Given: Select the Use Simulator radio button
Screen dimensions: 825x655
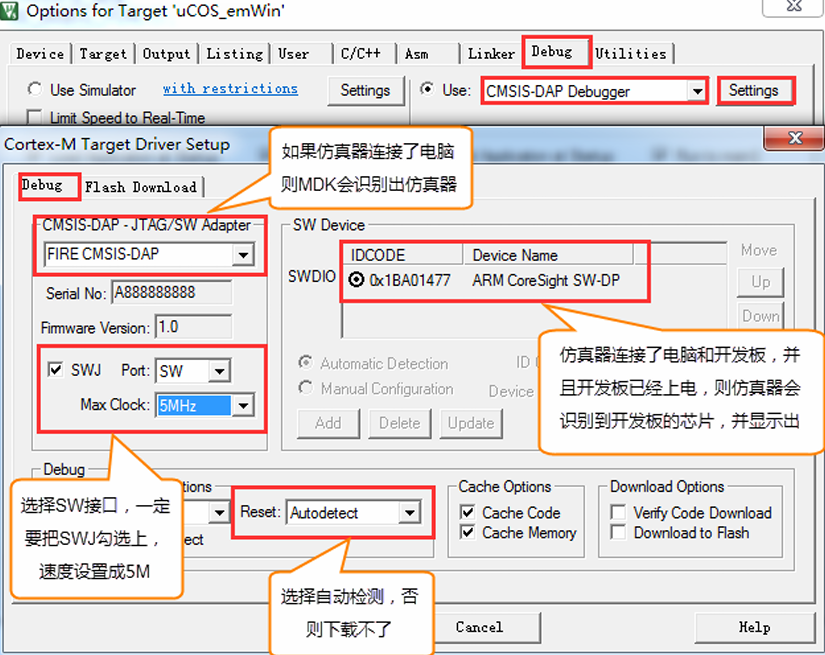Looking at the screenshot, I should click(35, 89).
